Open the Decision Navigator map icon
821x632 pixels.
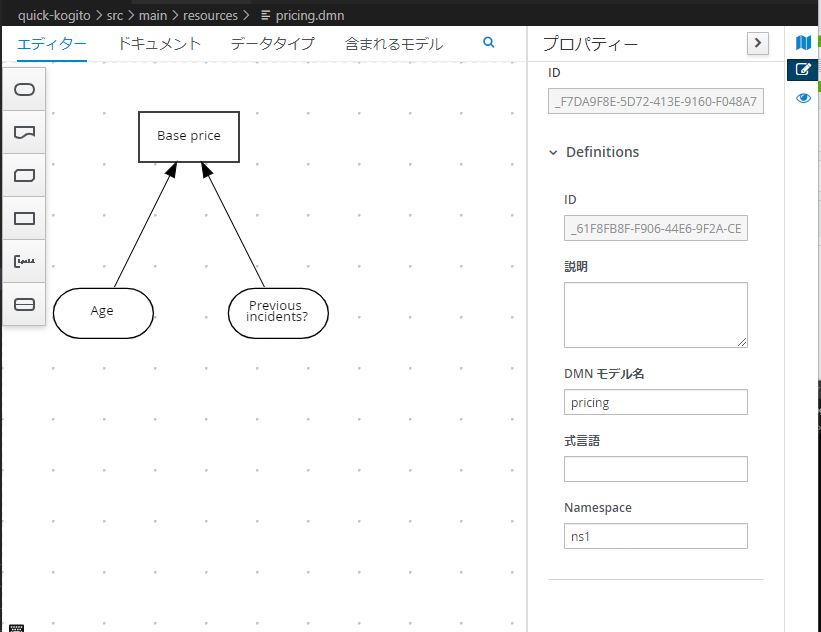pos(803,42)
